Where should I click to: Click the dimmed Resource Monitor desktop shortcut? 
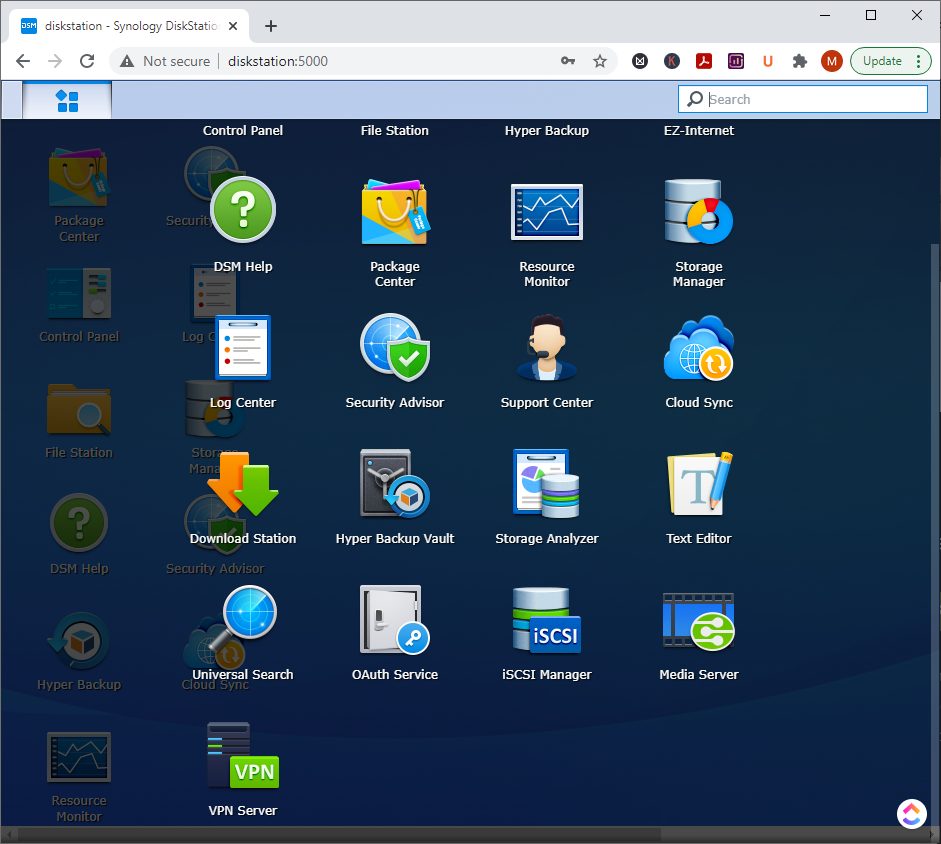(x=79, y=776)
